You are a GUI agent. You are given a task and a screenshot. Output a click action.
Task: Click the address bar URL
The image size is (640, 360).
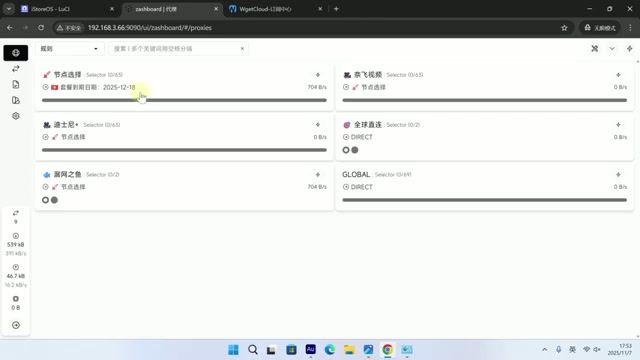point(150,28)
